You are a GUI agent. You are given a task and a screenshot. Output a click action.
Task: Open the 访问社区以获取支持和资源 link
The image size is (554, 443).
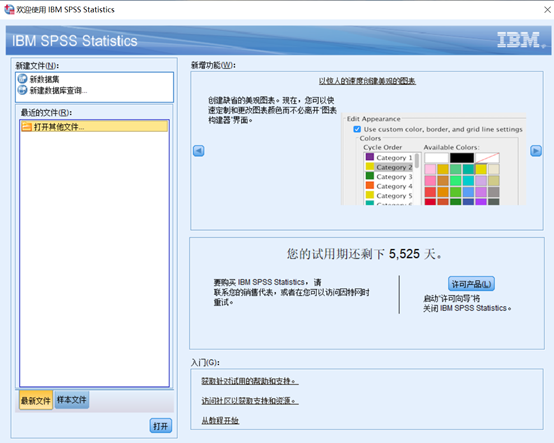pos(250,401)
